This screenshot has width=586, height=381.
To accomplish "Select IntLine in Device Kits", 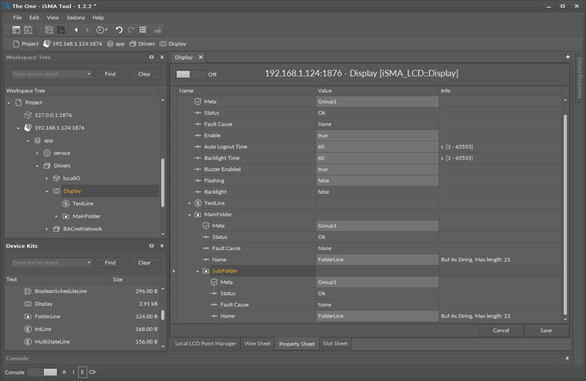I will 43,329.
